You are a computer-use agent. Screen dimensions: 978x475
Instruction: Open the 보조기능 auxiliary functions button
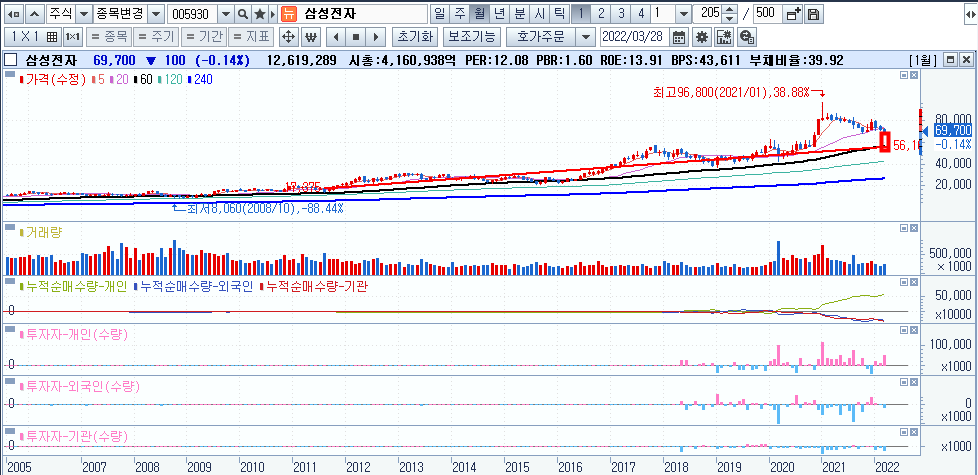click(471, 37)
